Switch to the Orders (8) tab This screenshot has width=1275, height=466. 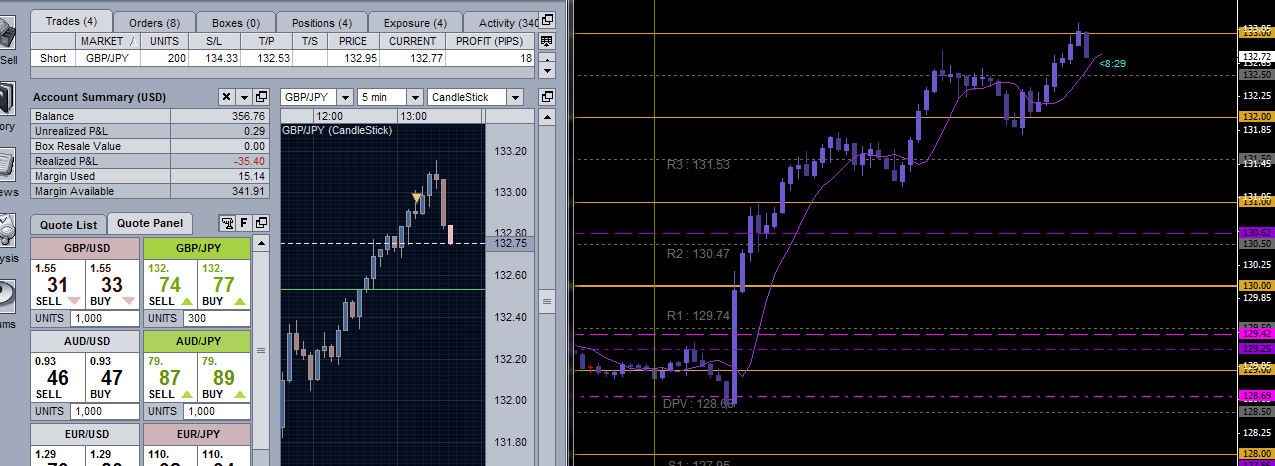click(153, 22)
